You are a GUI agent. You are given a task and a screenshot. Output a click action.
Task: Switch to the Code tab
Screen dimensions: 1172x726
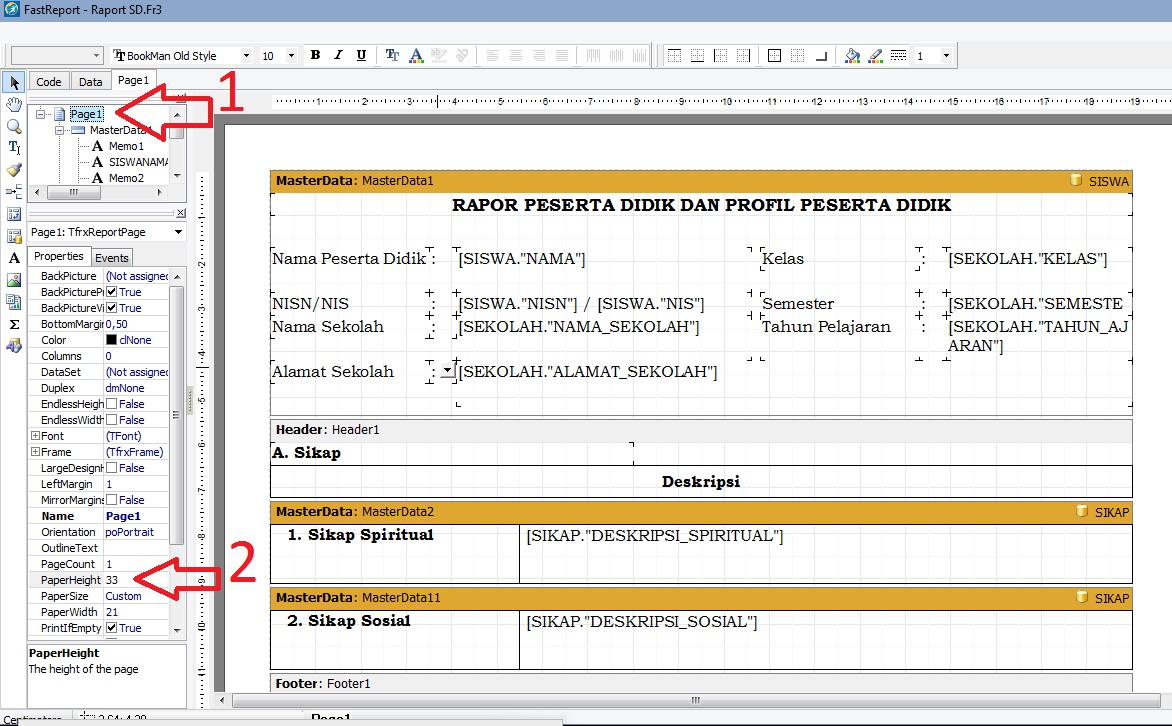(48, 82)
